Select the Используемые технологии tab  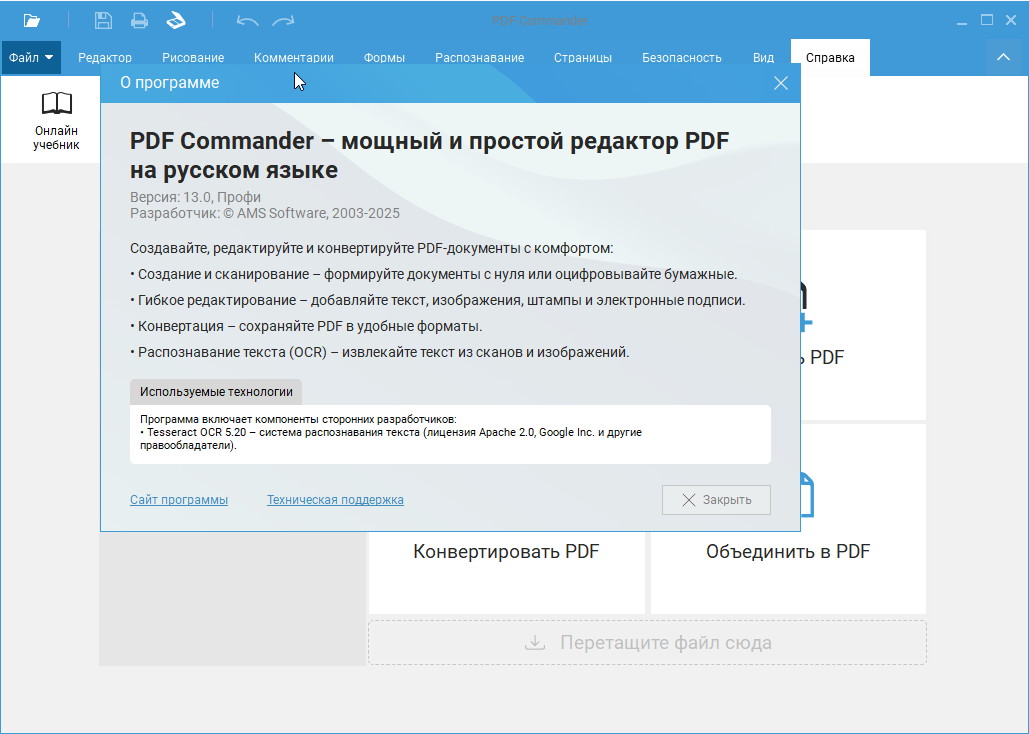216,392
